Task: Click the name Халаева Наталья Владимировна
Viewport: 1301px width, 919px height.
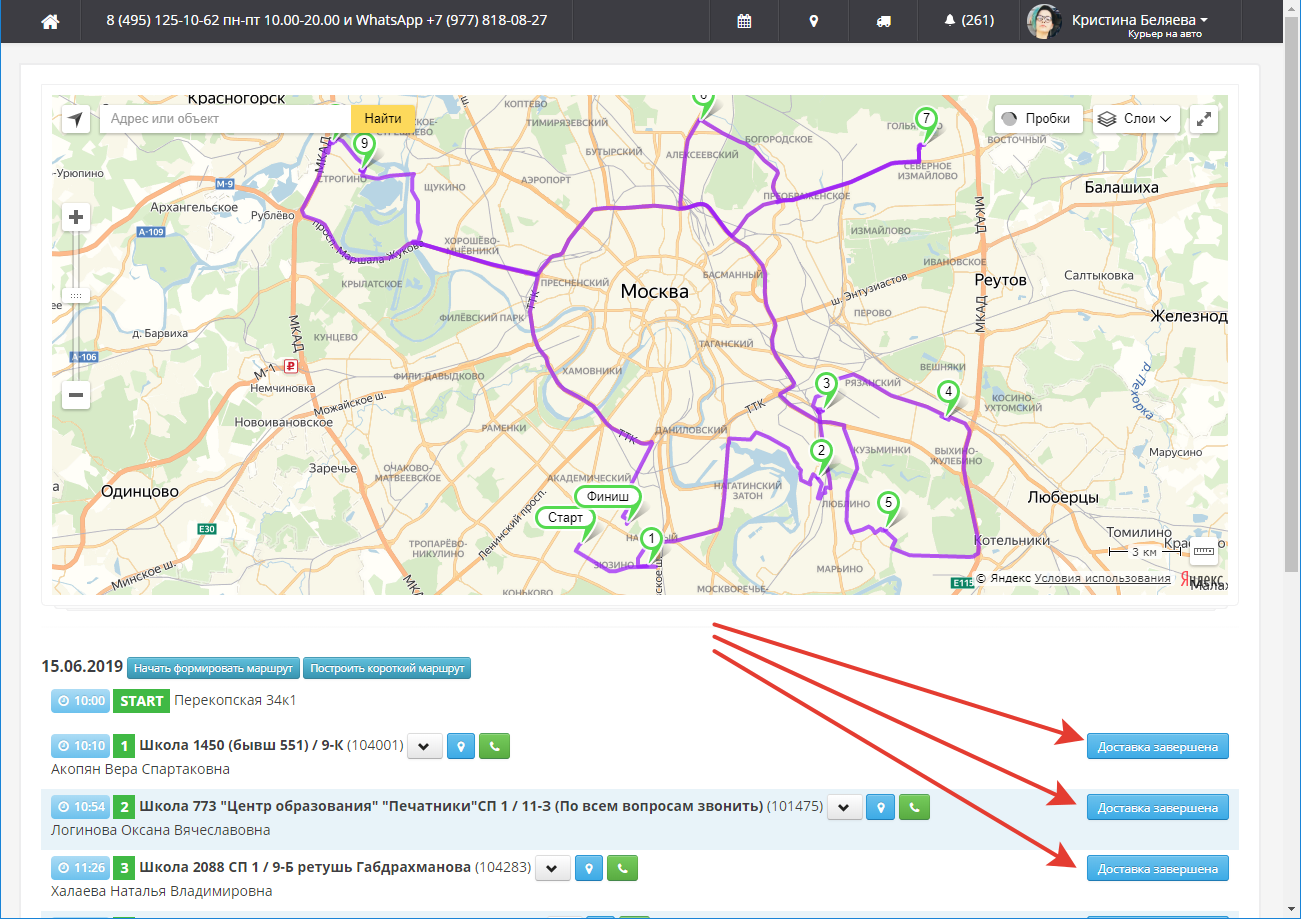Action: 161,891
